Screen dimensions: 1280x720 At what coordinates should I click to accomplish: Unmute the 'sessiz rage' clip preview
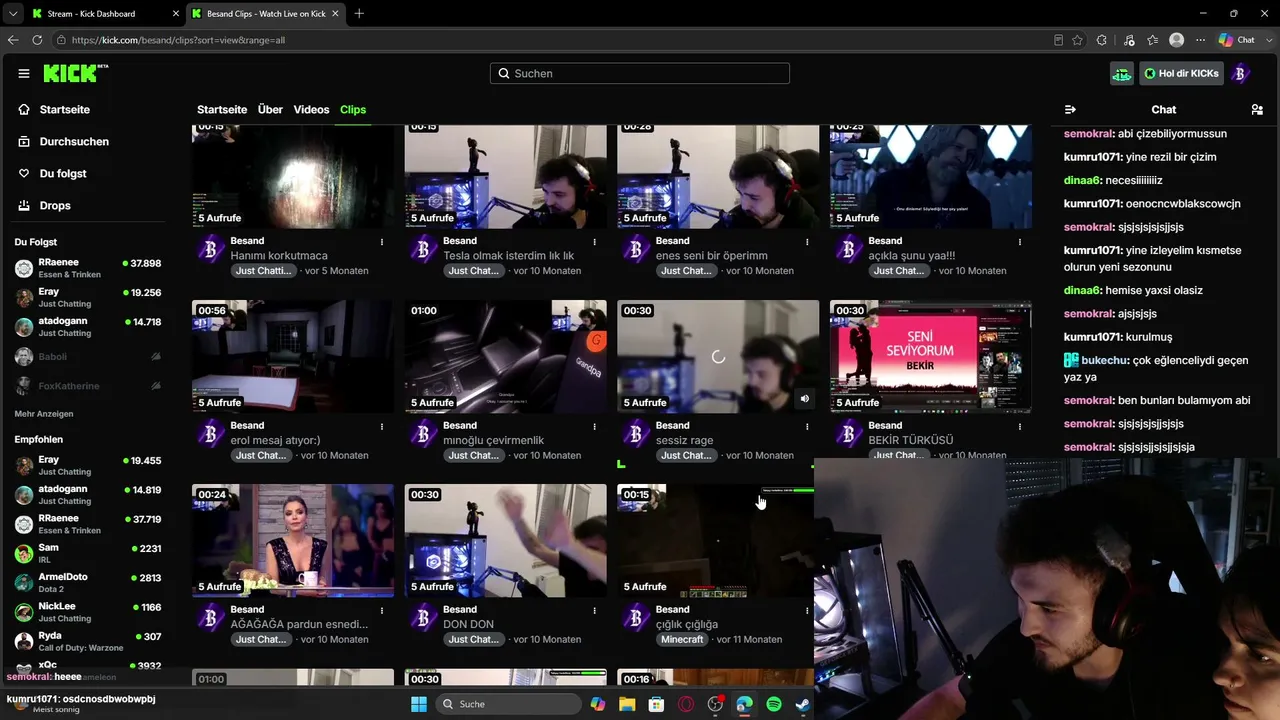[805, 399]
